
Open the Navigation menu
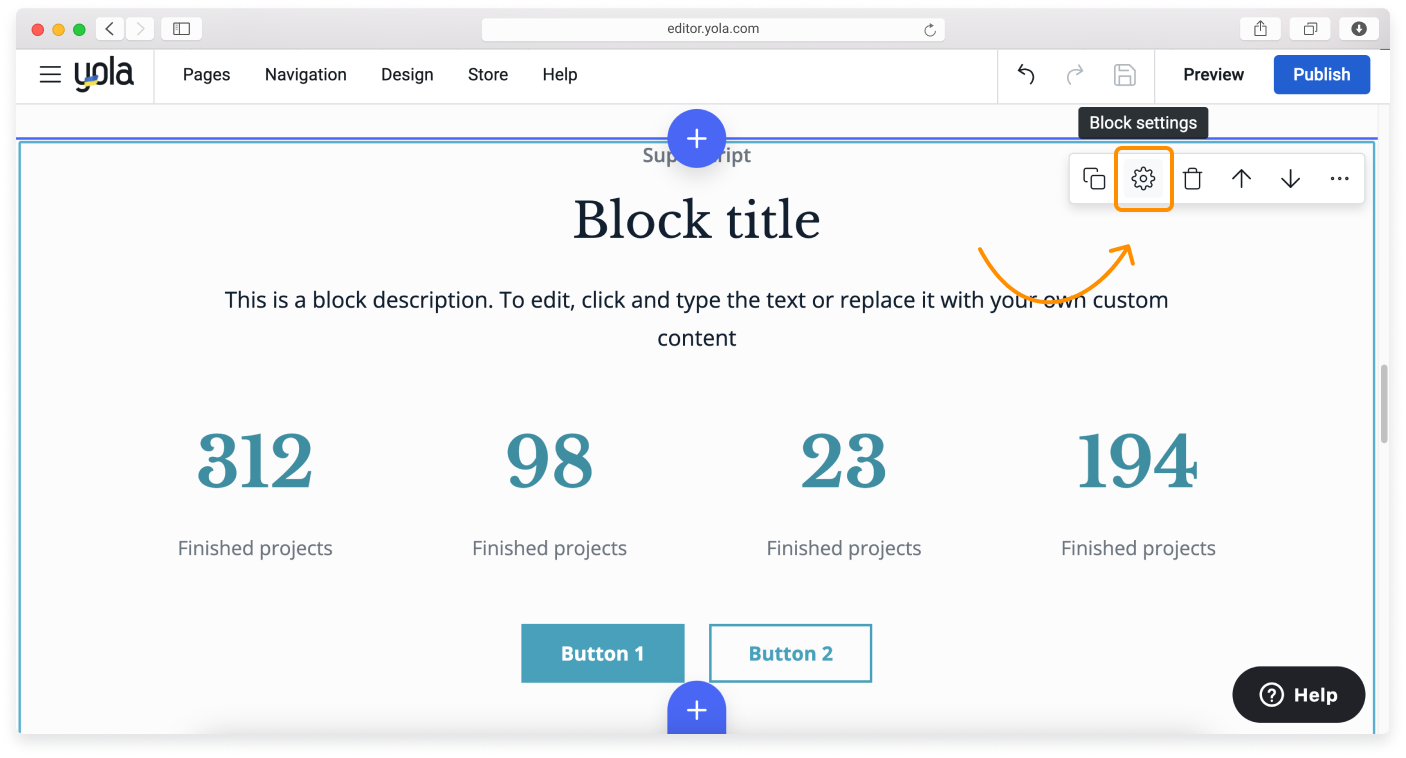click(x=305, y=75)
